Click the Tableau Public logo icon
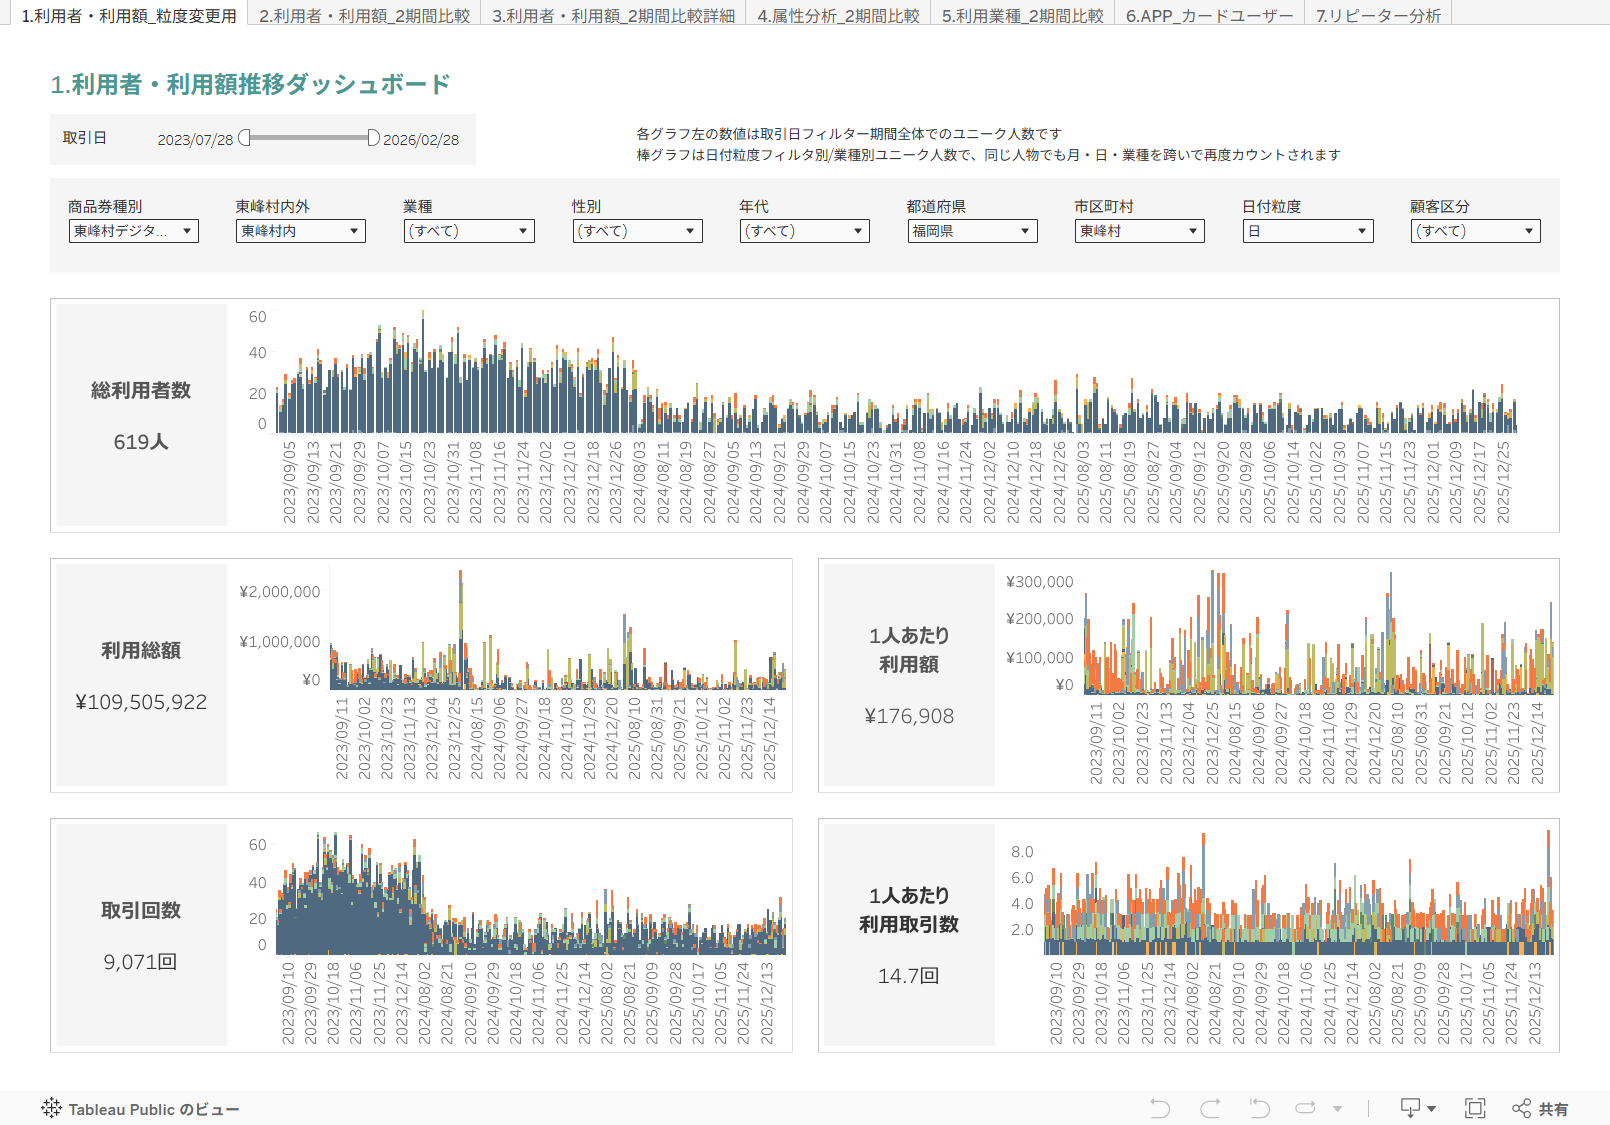The image size is (1610, 1125). click(x=51, y=1108)
